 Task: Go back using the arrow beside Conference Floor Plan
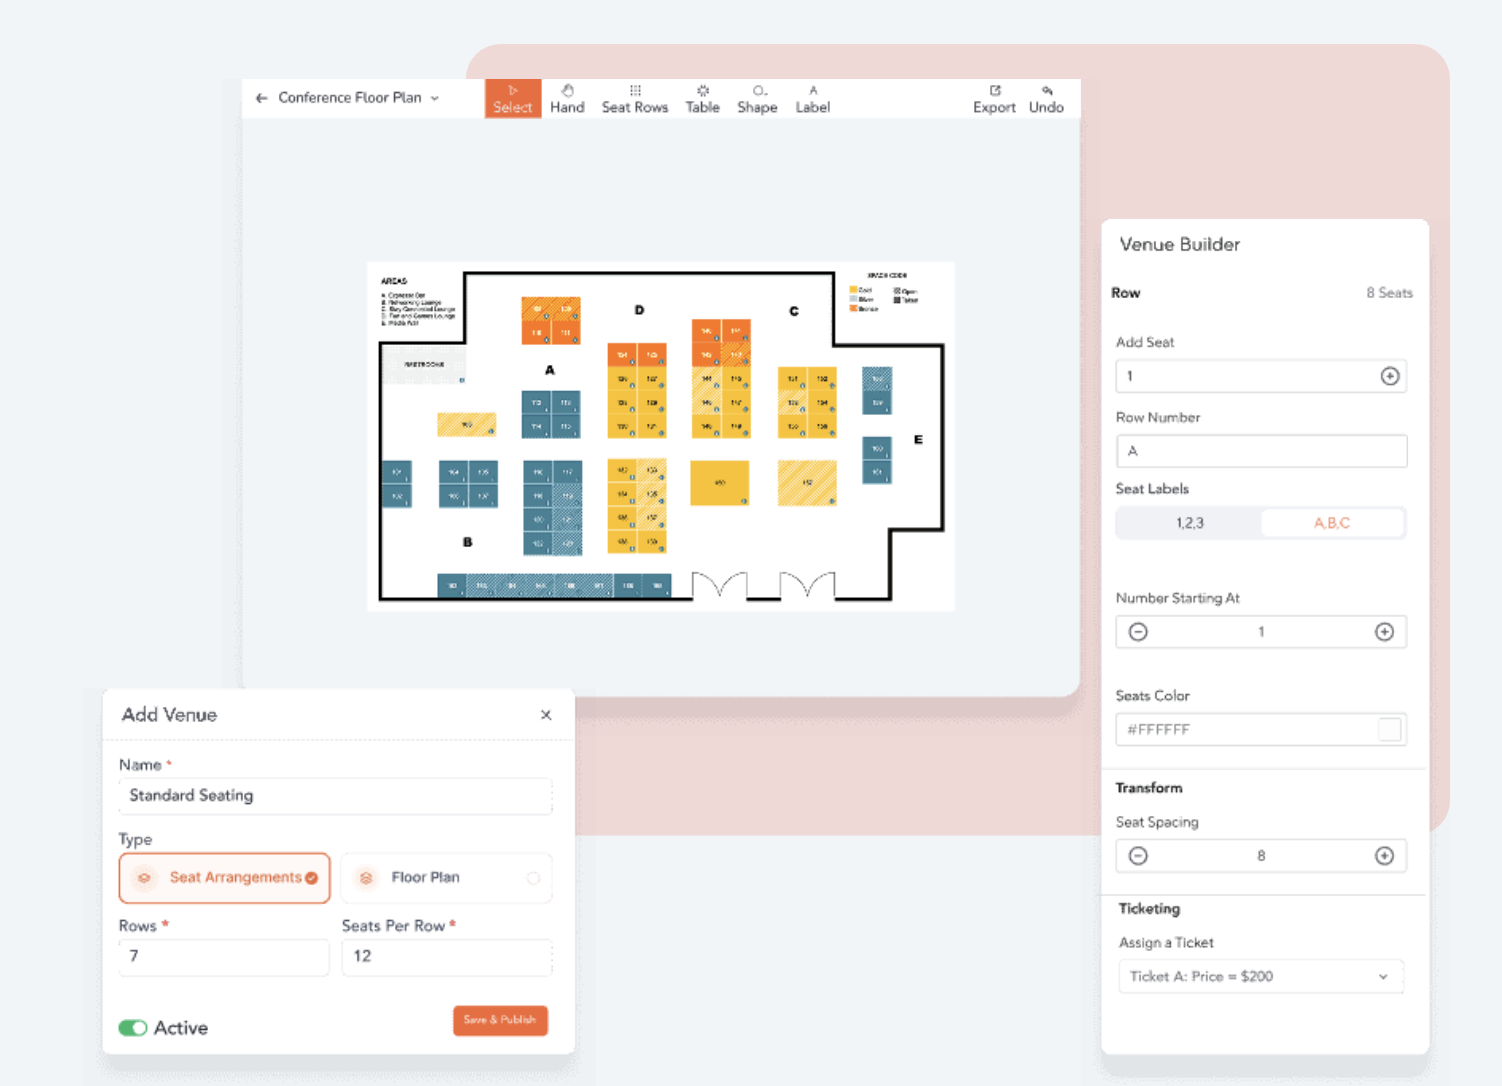click(x=261, y=98)
